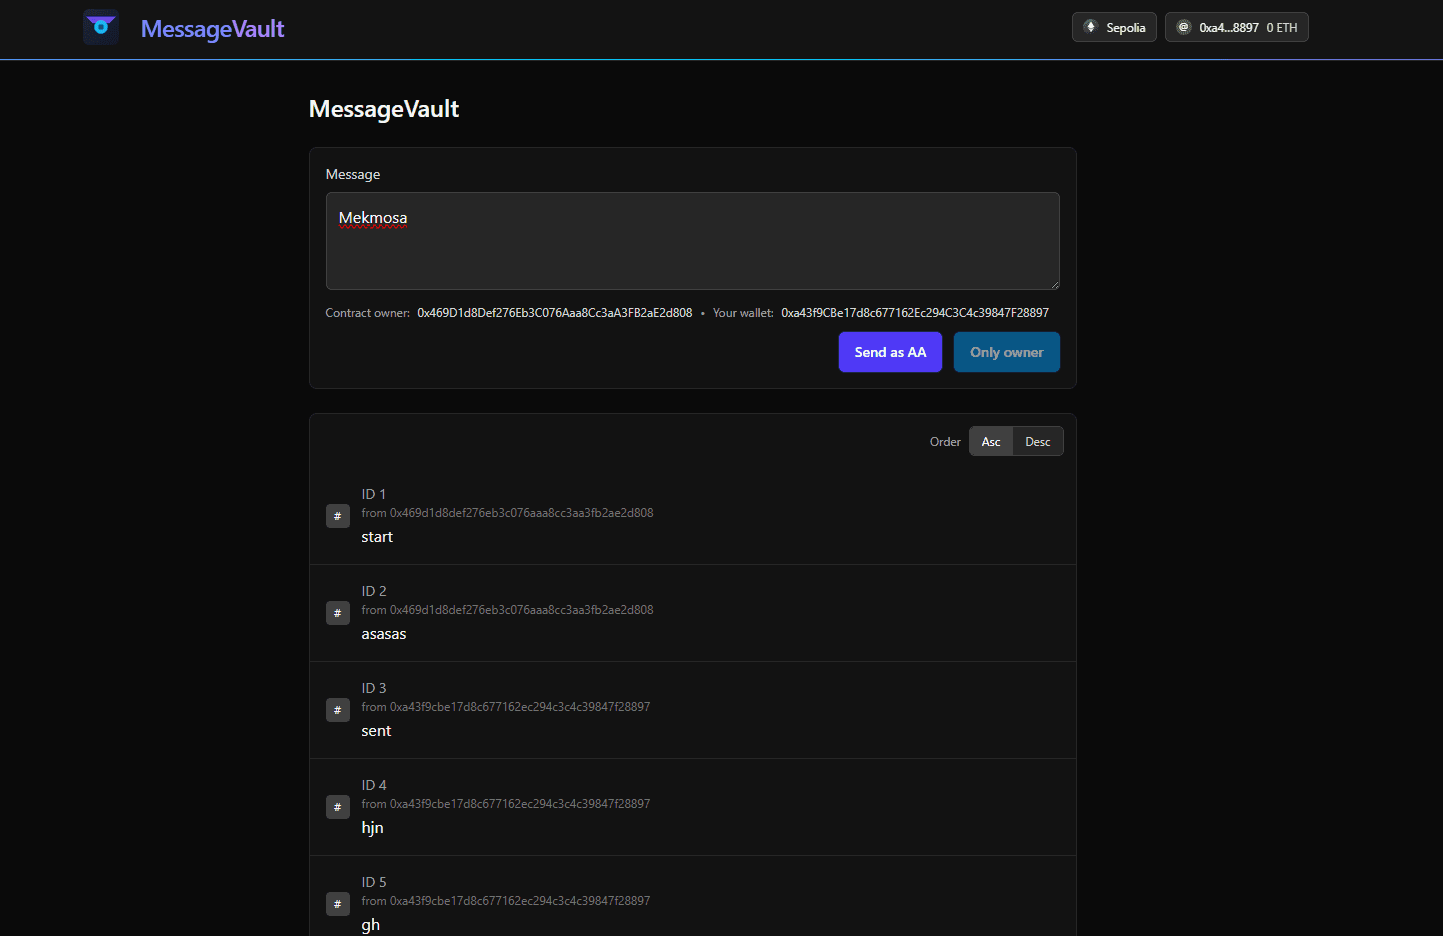Click the hash icon for ID 3
The image size is (1443, 936).
click(338, 710)
